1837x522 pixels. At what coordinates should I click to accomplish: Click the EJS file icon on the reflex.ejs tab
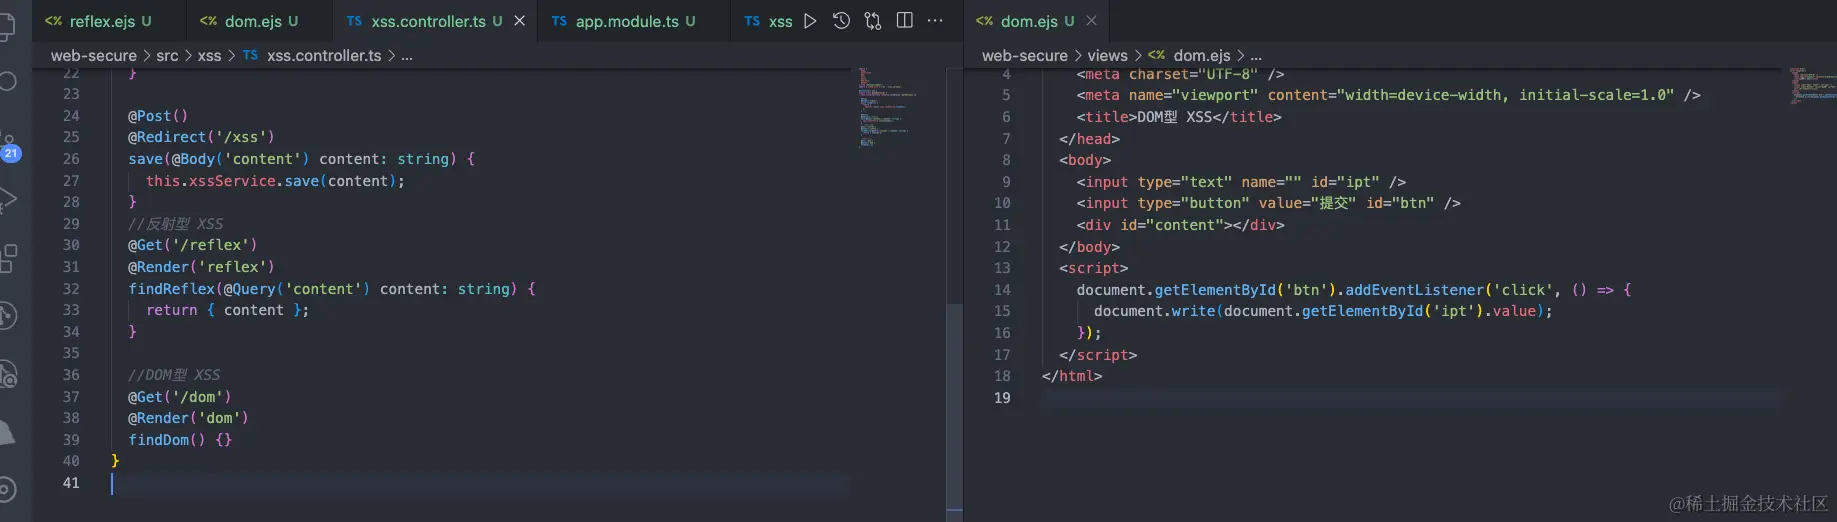[x=54, y=21]
